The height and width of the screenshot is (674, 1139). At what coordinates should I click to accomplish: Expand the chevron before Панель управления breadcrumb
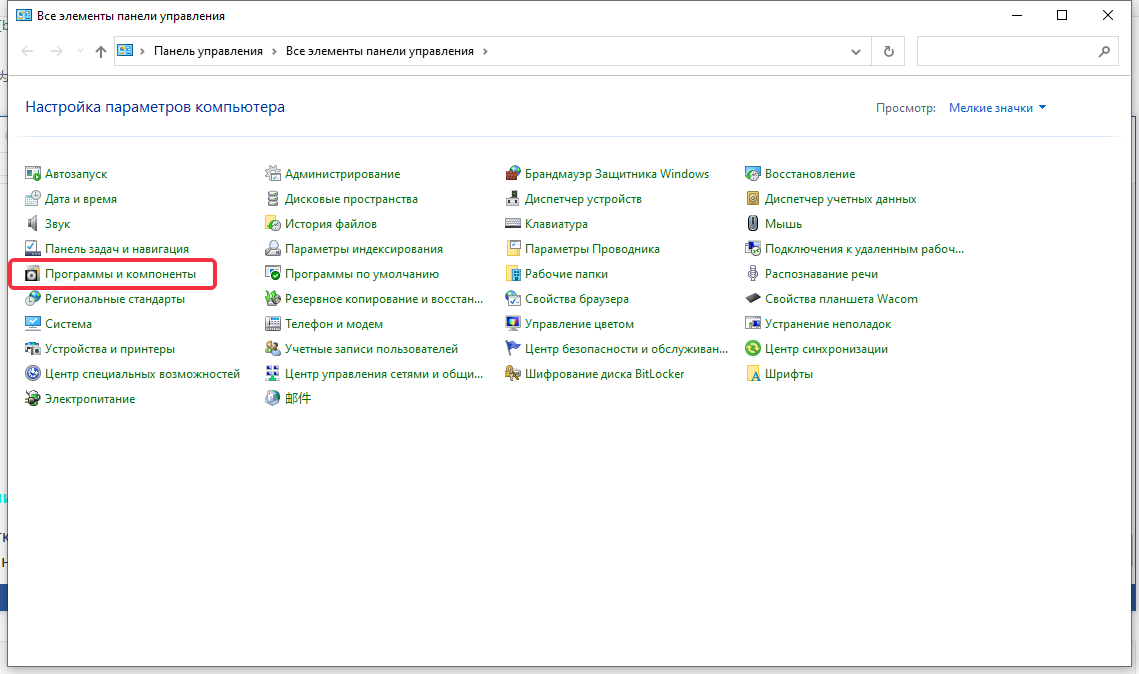142,51
